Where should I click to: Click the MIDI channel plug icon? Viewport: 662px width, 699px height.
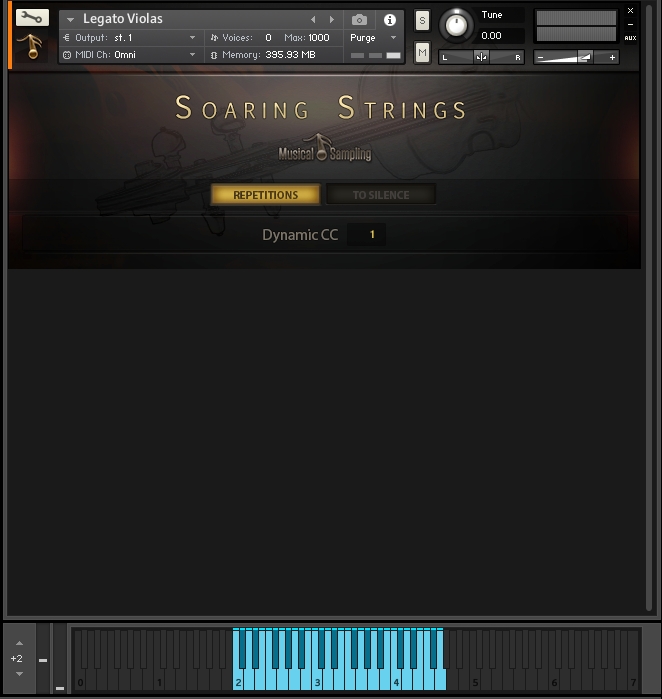[67, 55]
